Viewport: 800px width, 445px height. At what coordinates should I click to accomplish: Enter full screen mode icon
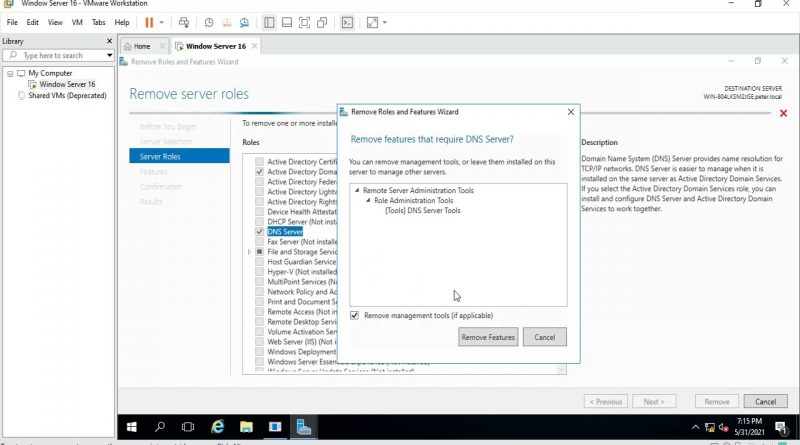(304, 22)
